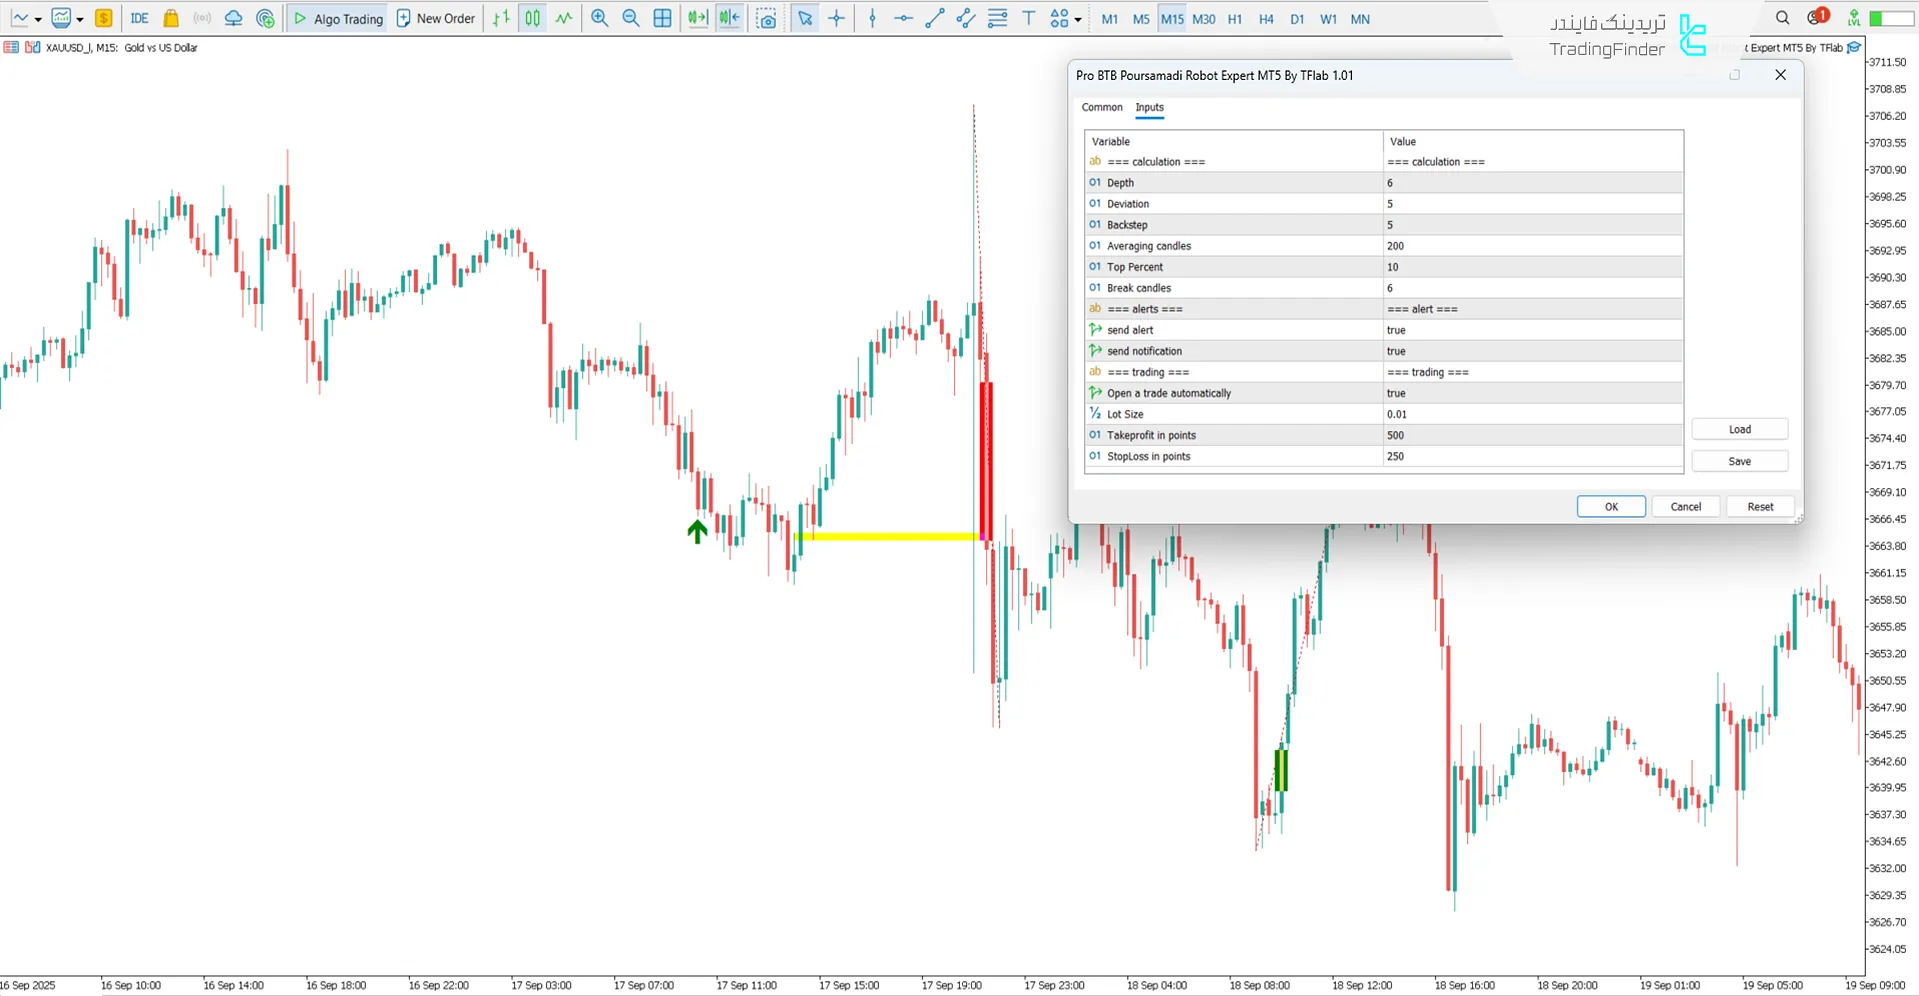This screenshot has height=996, width=1919.
Task: Click the tile windows grid icon
Action: coord(662,18)
